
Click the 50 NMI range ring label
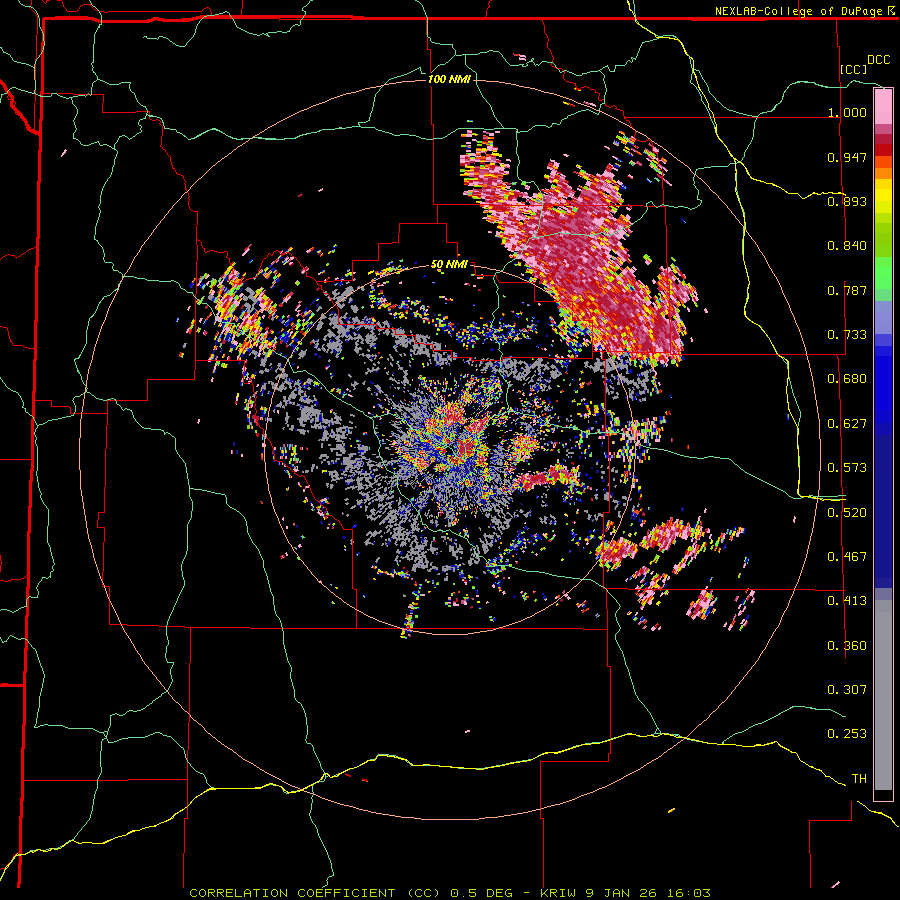[x=449, y=264]
